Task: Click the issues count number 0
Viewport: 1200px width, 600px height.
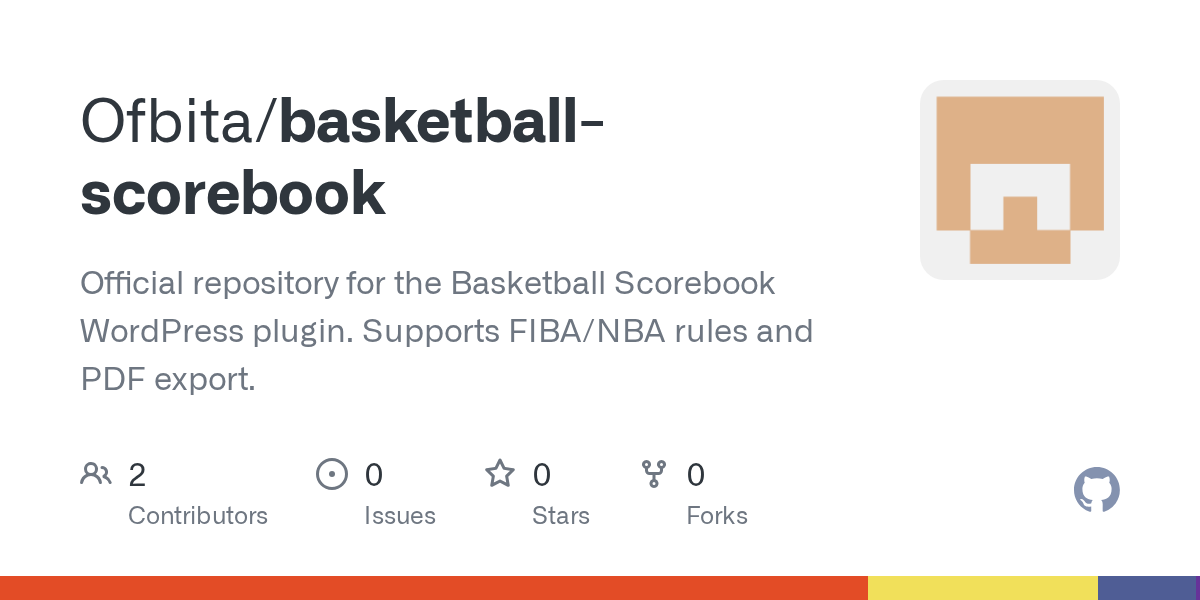Action: point(373,475)
